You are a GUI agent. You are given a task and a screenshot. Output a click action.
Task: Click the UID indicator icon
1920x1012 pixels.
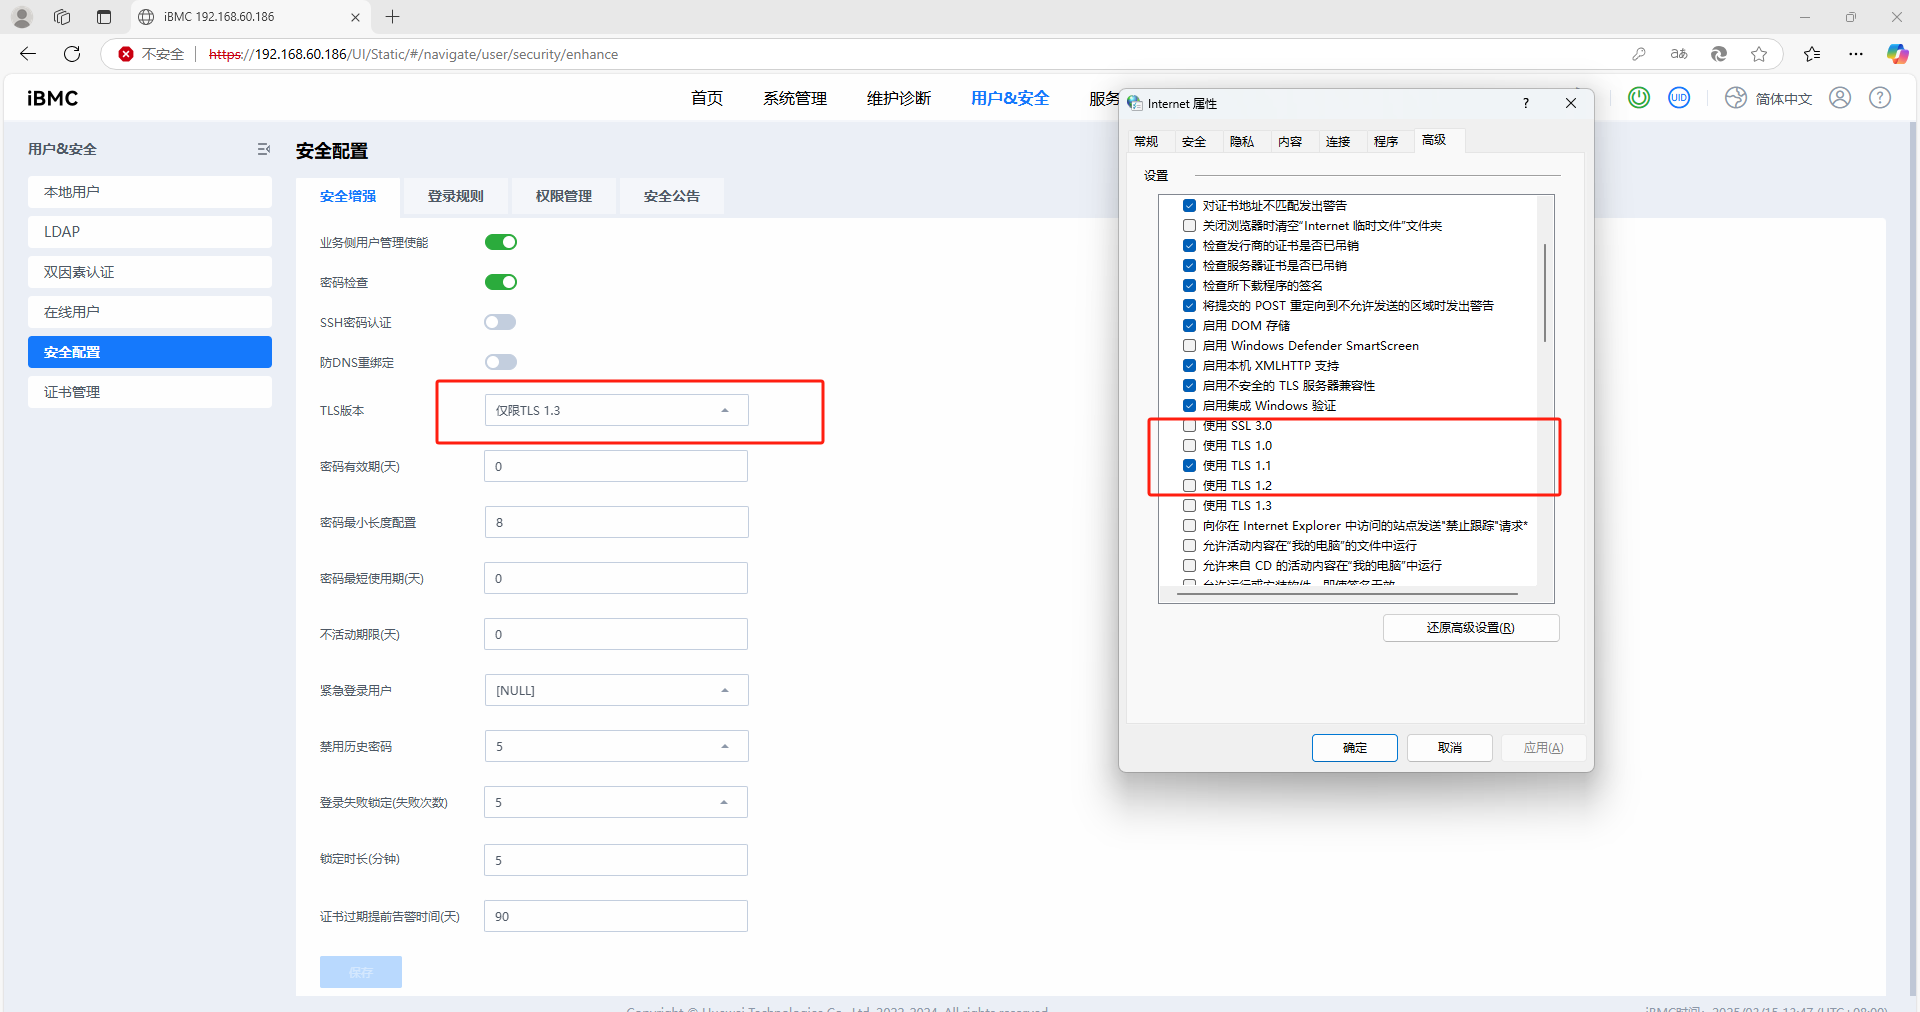coord(1679,98)
